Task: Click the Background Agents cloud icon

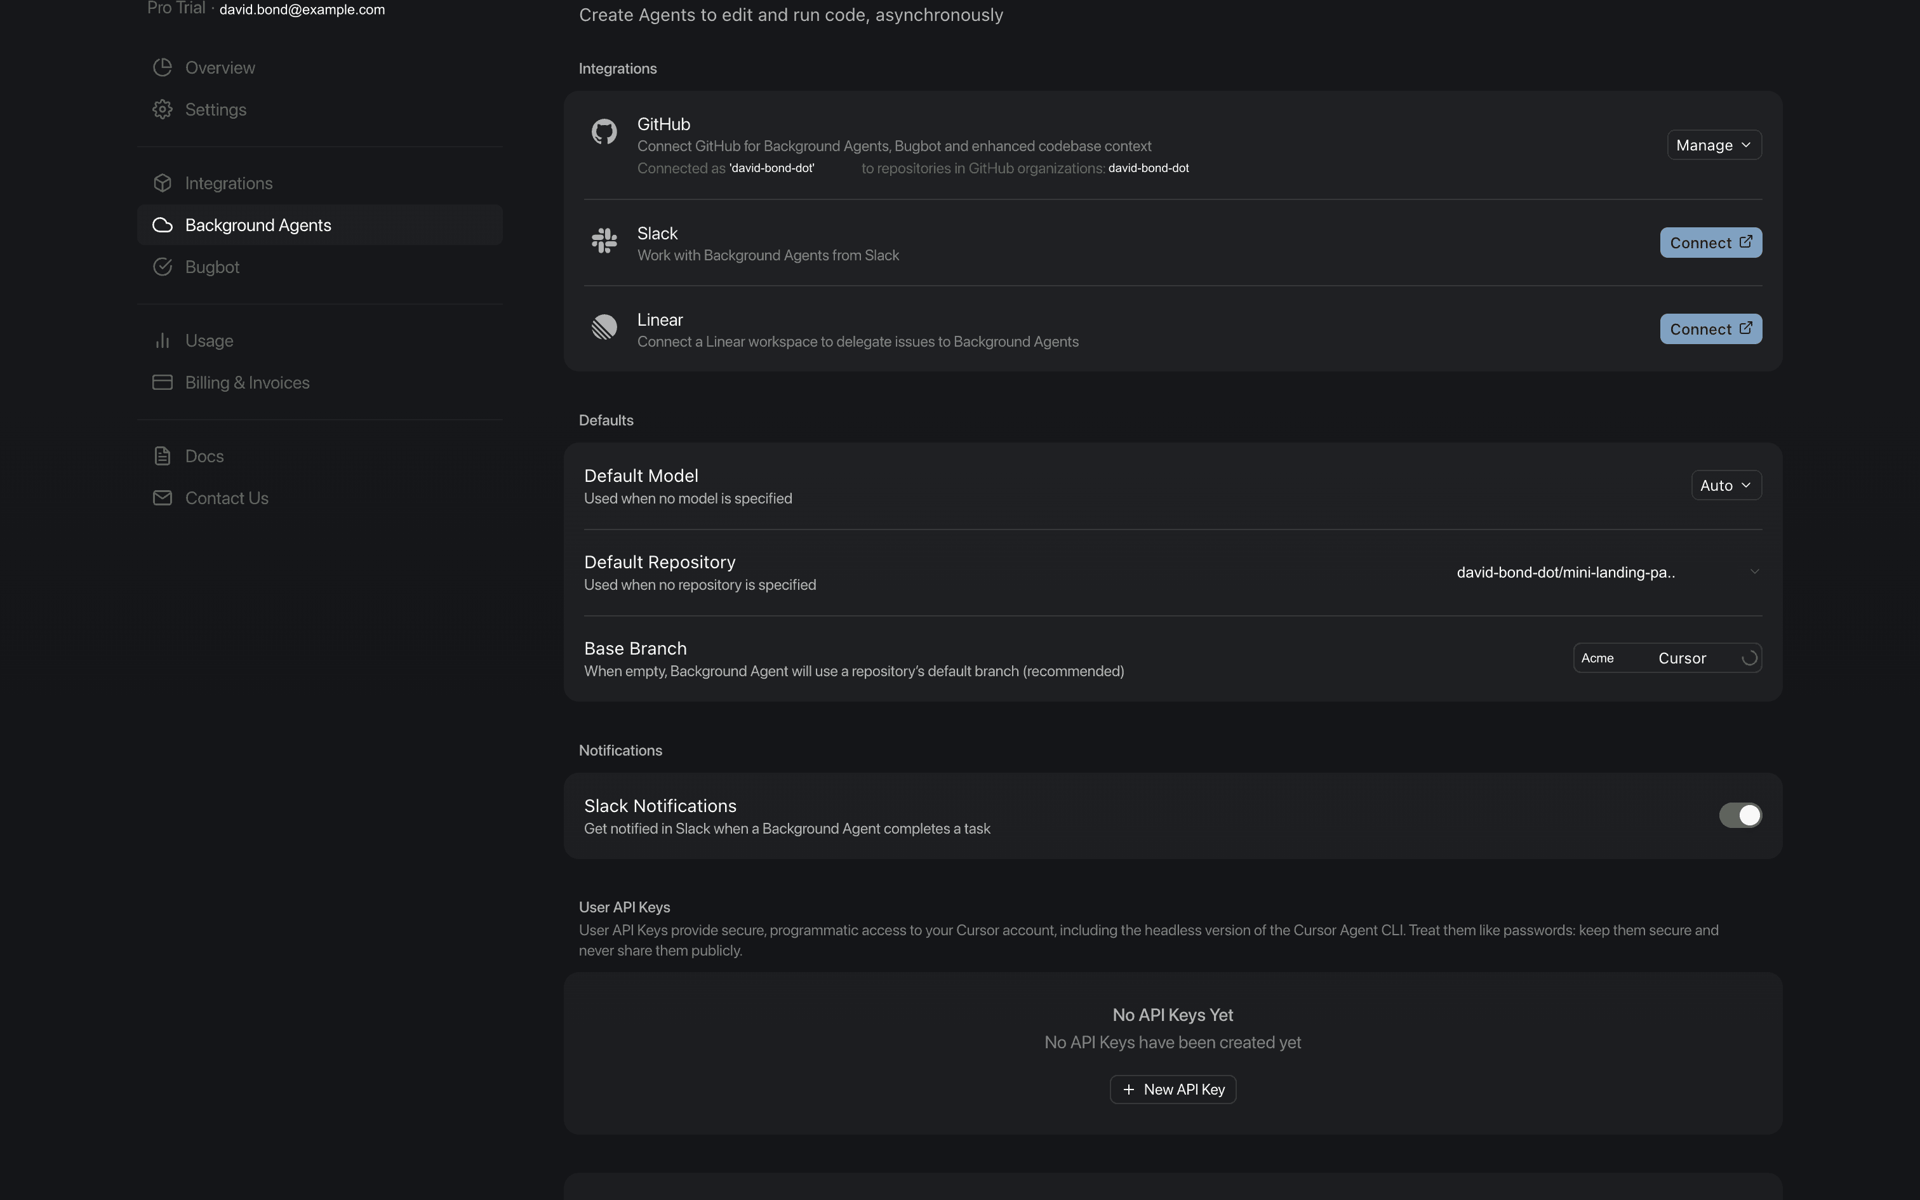Action: 162,225
